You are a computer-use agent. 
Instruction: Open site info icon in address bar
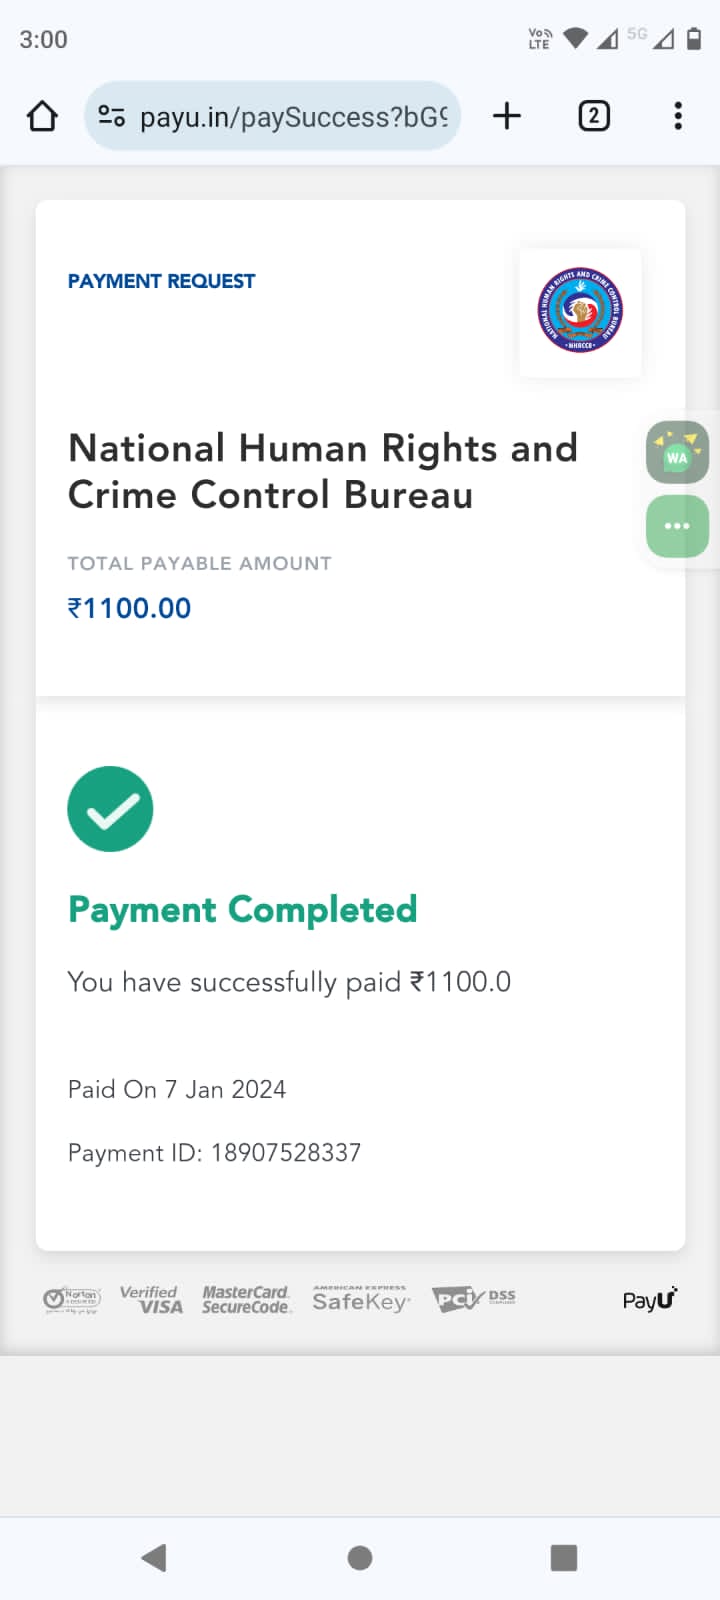tap(111, 117)
